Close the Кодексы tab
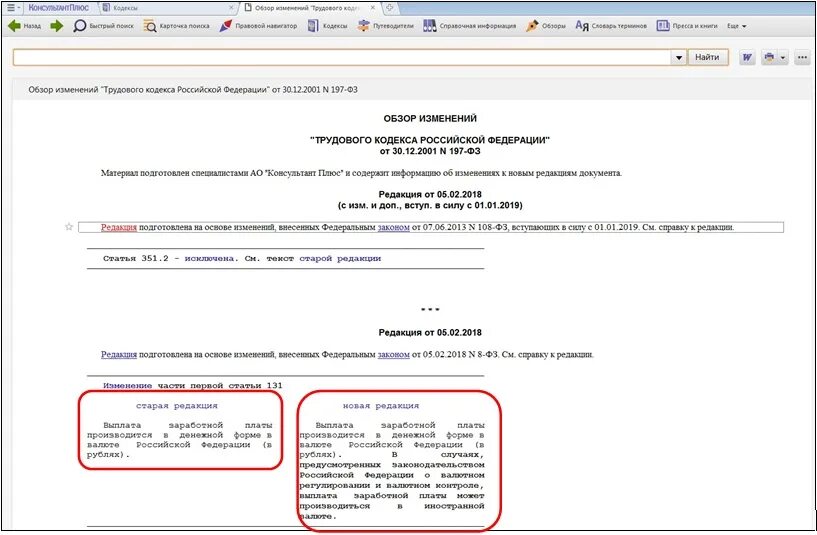This screenshot has width=817, height=535. click(231, 8)
